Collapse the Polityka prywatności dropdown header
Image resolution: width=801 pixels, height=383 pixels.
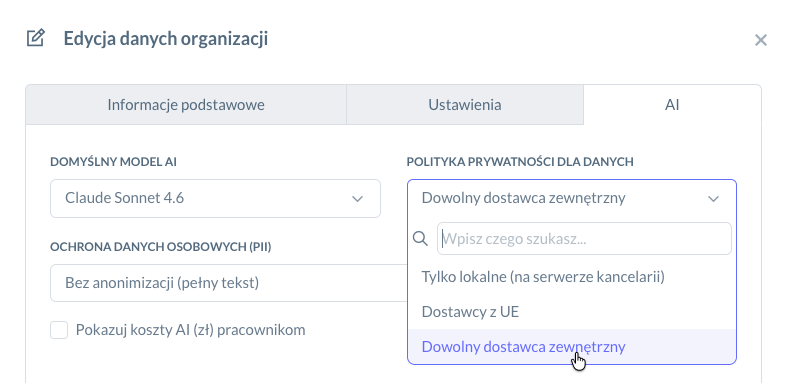pyautogui.click(x=572, y=198)
